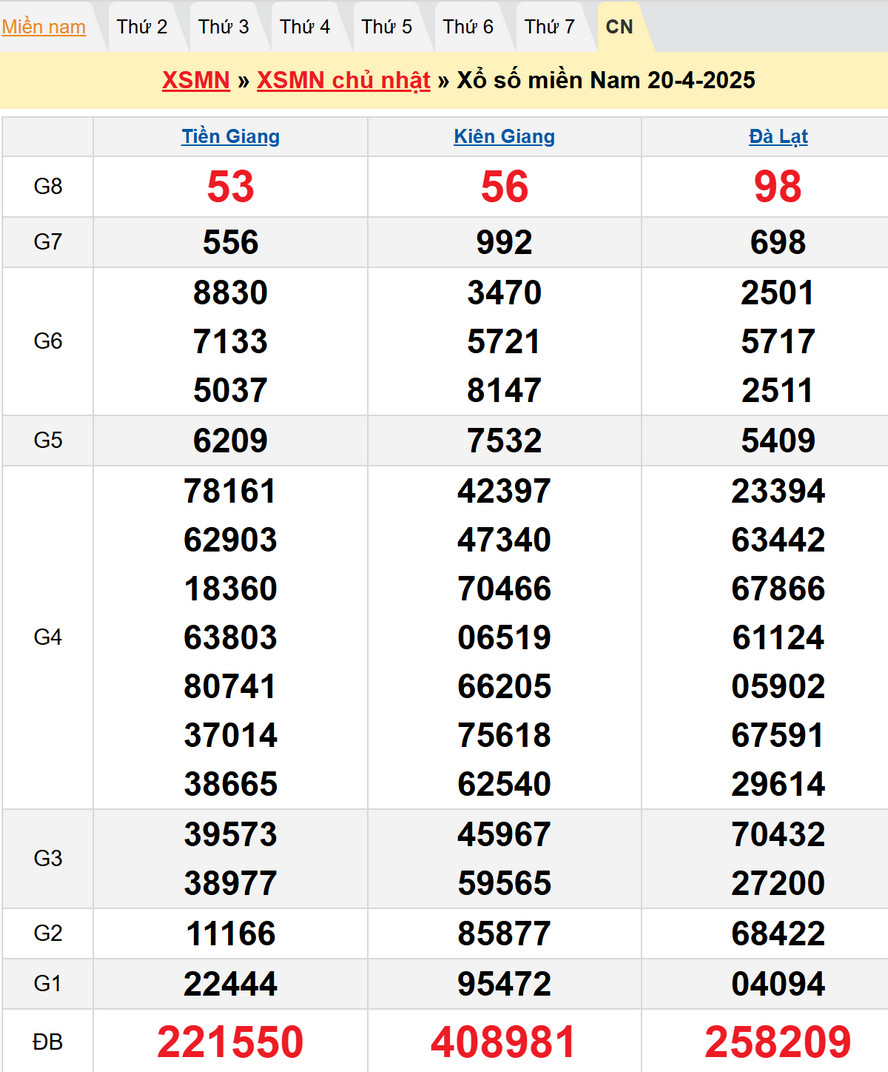The image size is (888, 1072).
Task: Click the red G8 number 53
Action: point(230,187)
